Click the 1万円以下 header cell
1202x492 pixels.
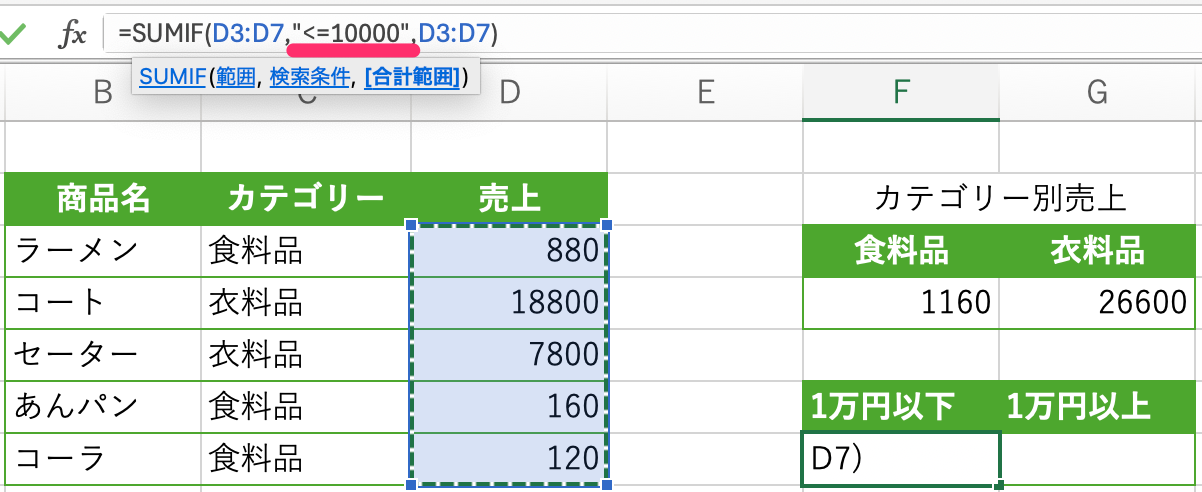(x=901, y=406)
